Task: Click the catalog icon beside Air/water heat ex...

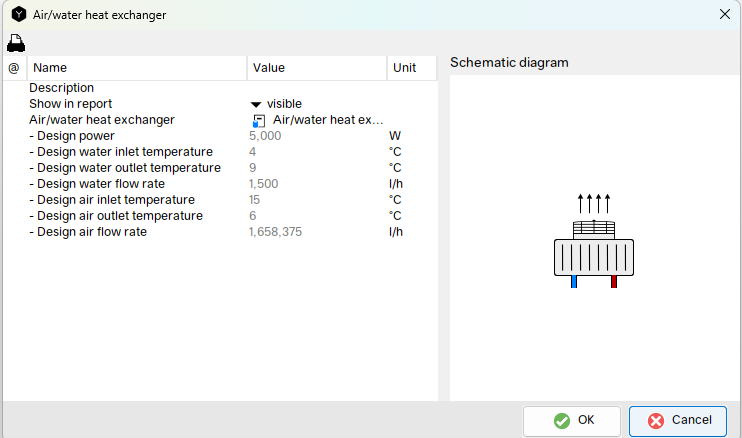Action: (x=258, y=121)
